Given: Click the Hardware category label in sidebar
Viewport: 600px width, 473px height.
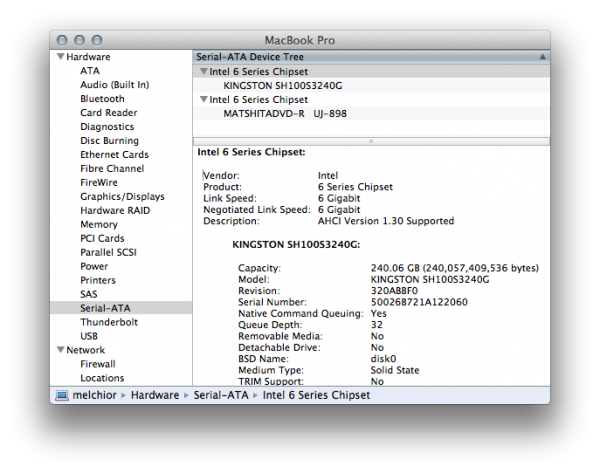Looking at the screenshot, I should (88, 57).
